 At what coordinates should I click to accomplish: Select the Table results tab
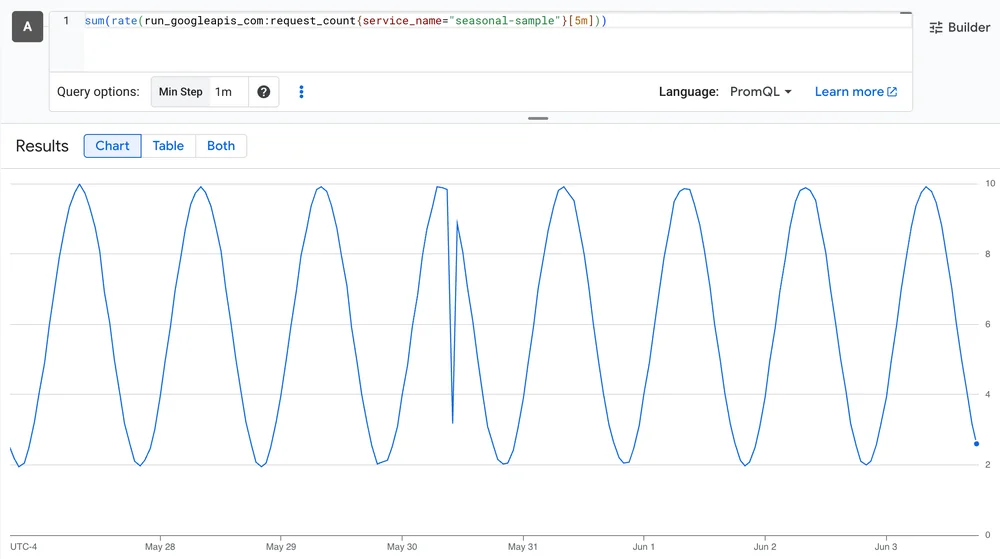coord(168,146)
